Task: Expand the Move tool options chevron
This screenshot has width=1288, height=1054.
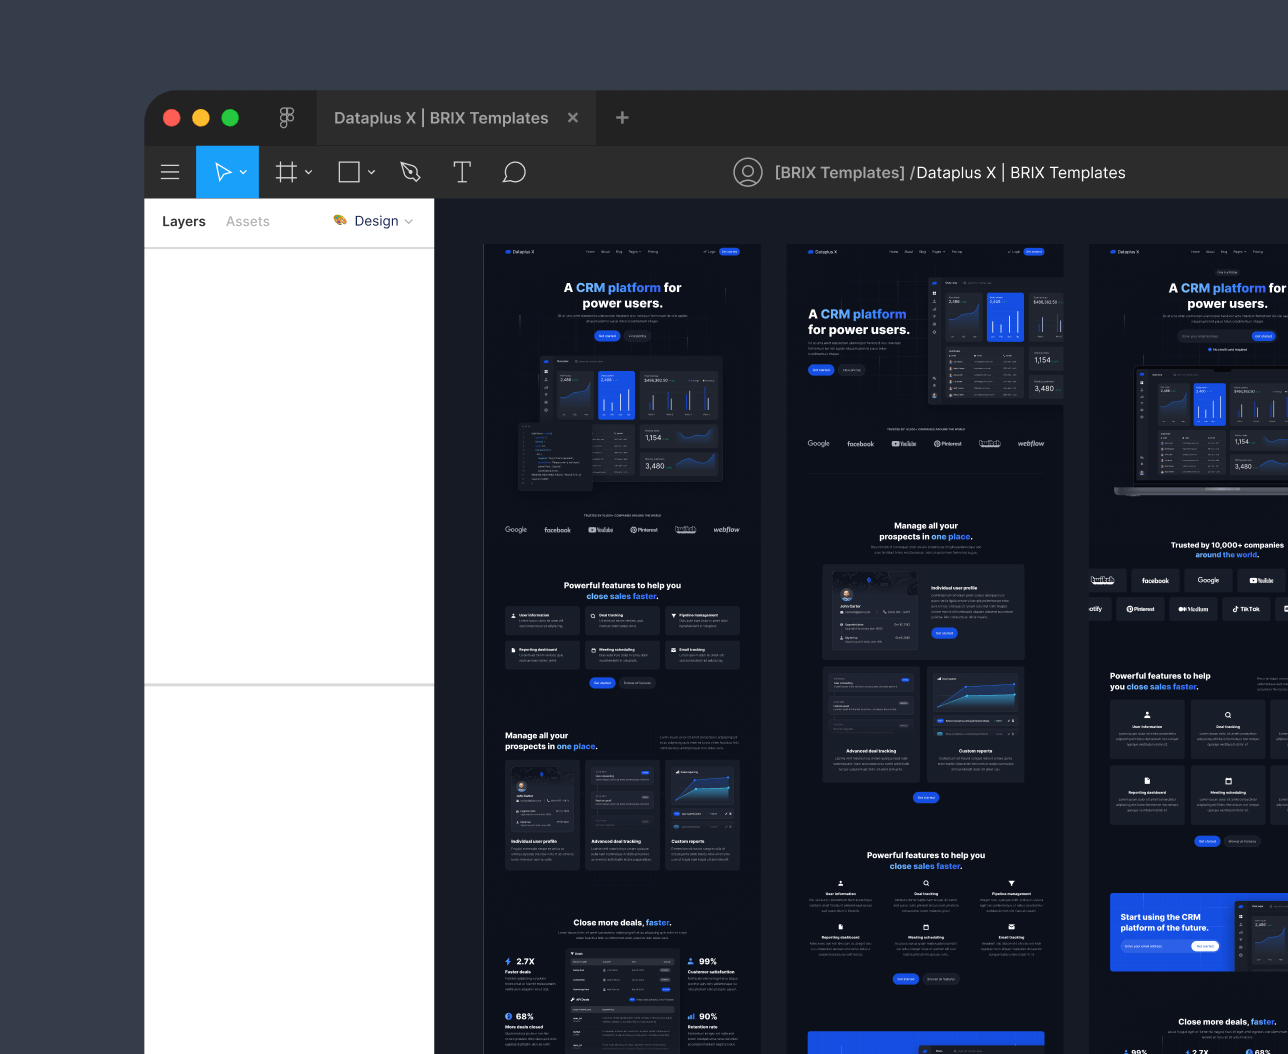Action: pyautogui.click(x=243, y=172)
